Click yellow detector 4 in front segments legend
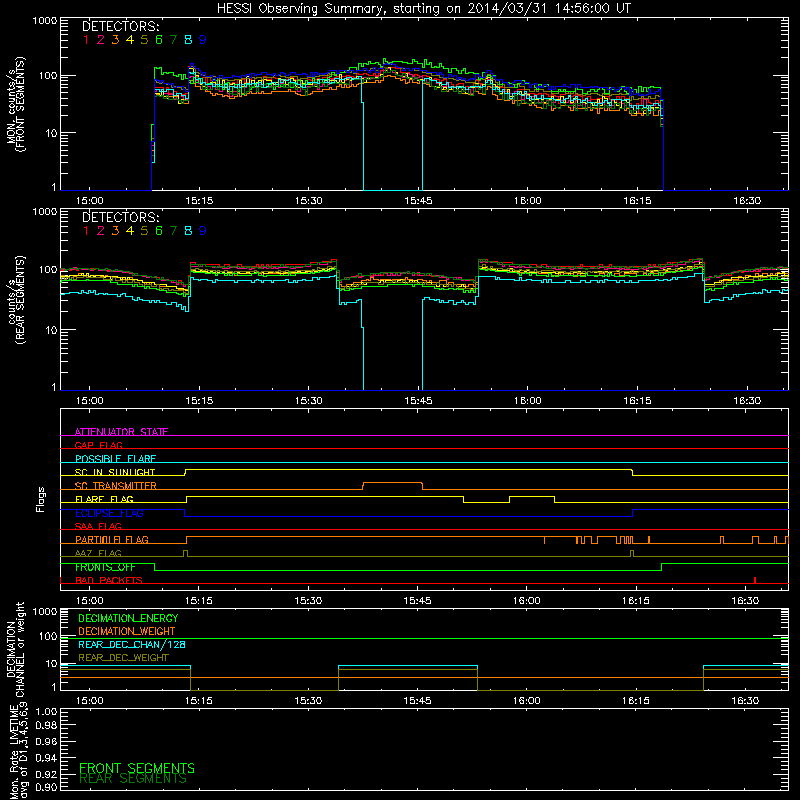The image size is (800, 800). click(x=130, y=40)
